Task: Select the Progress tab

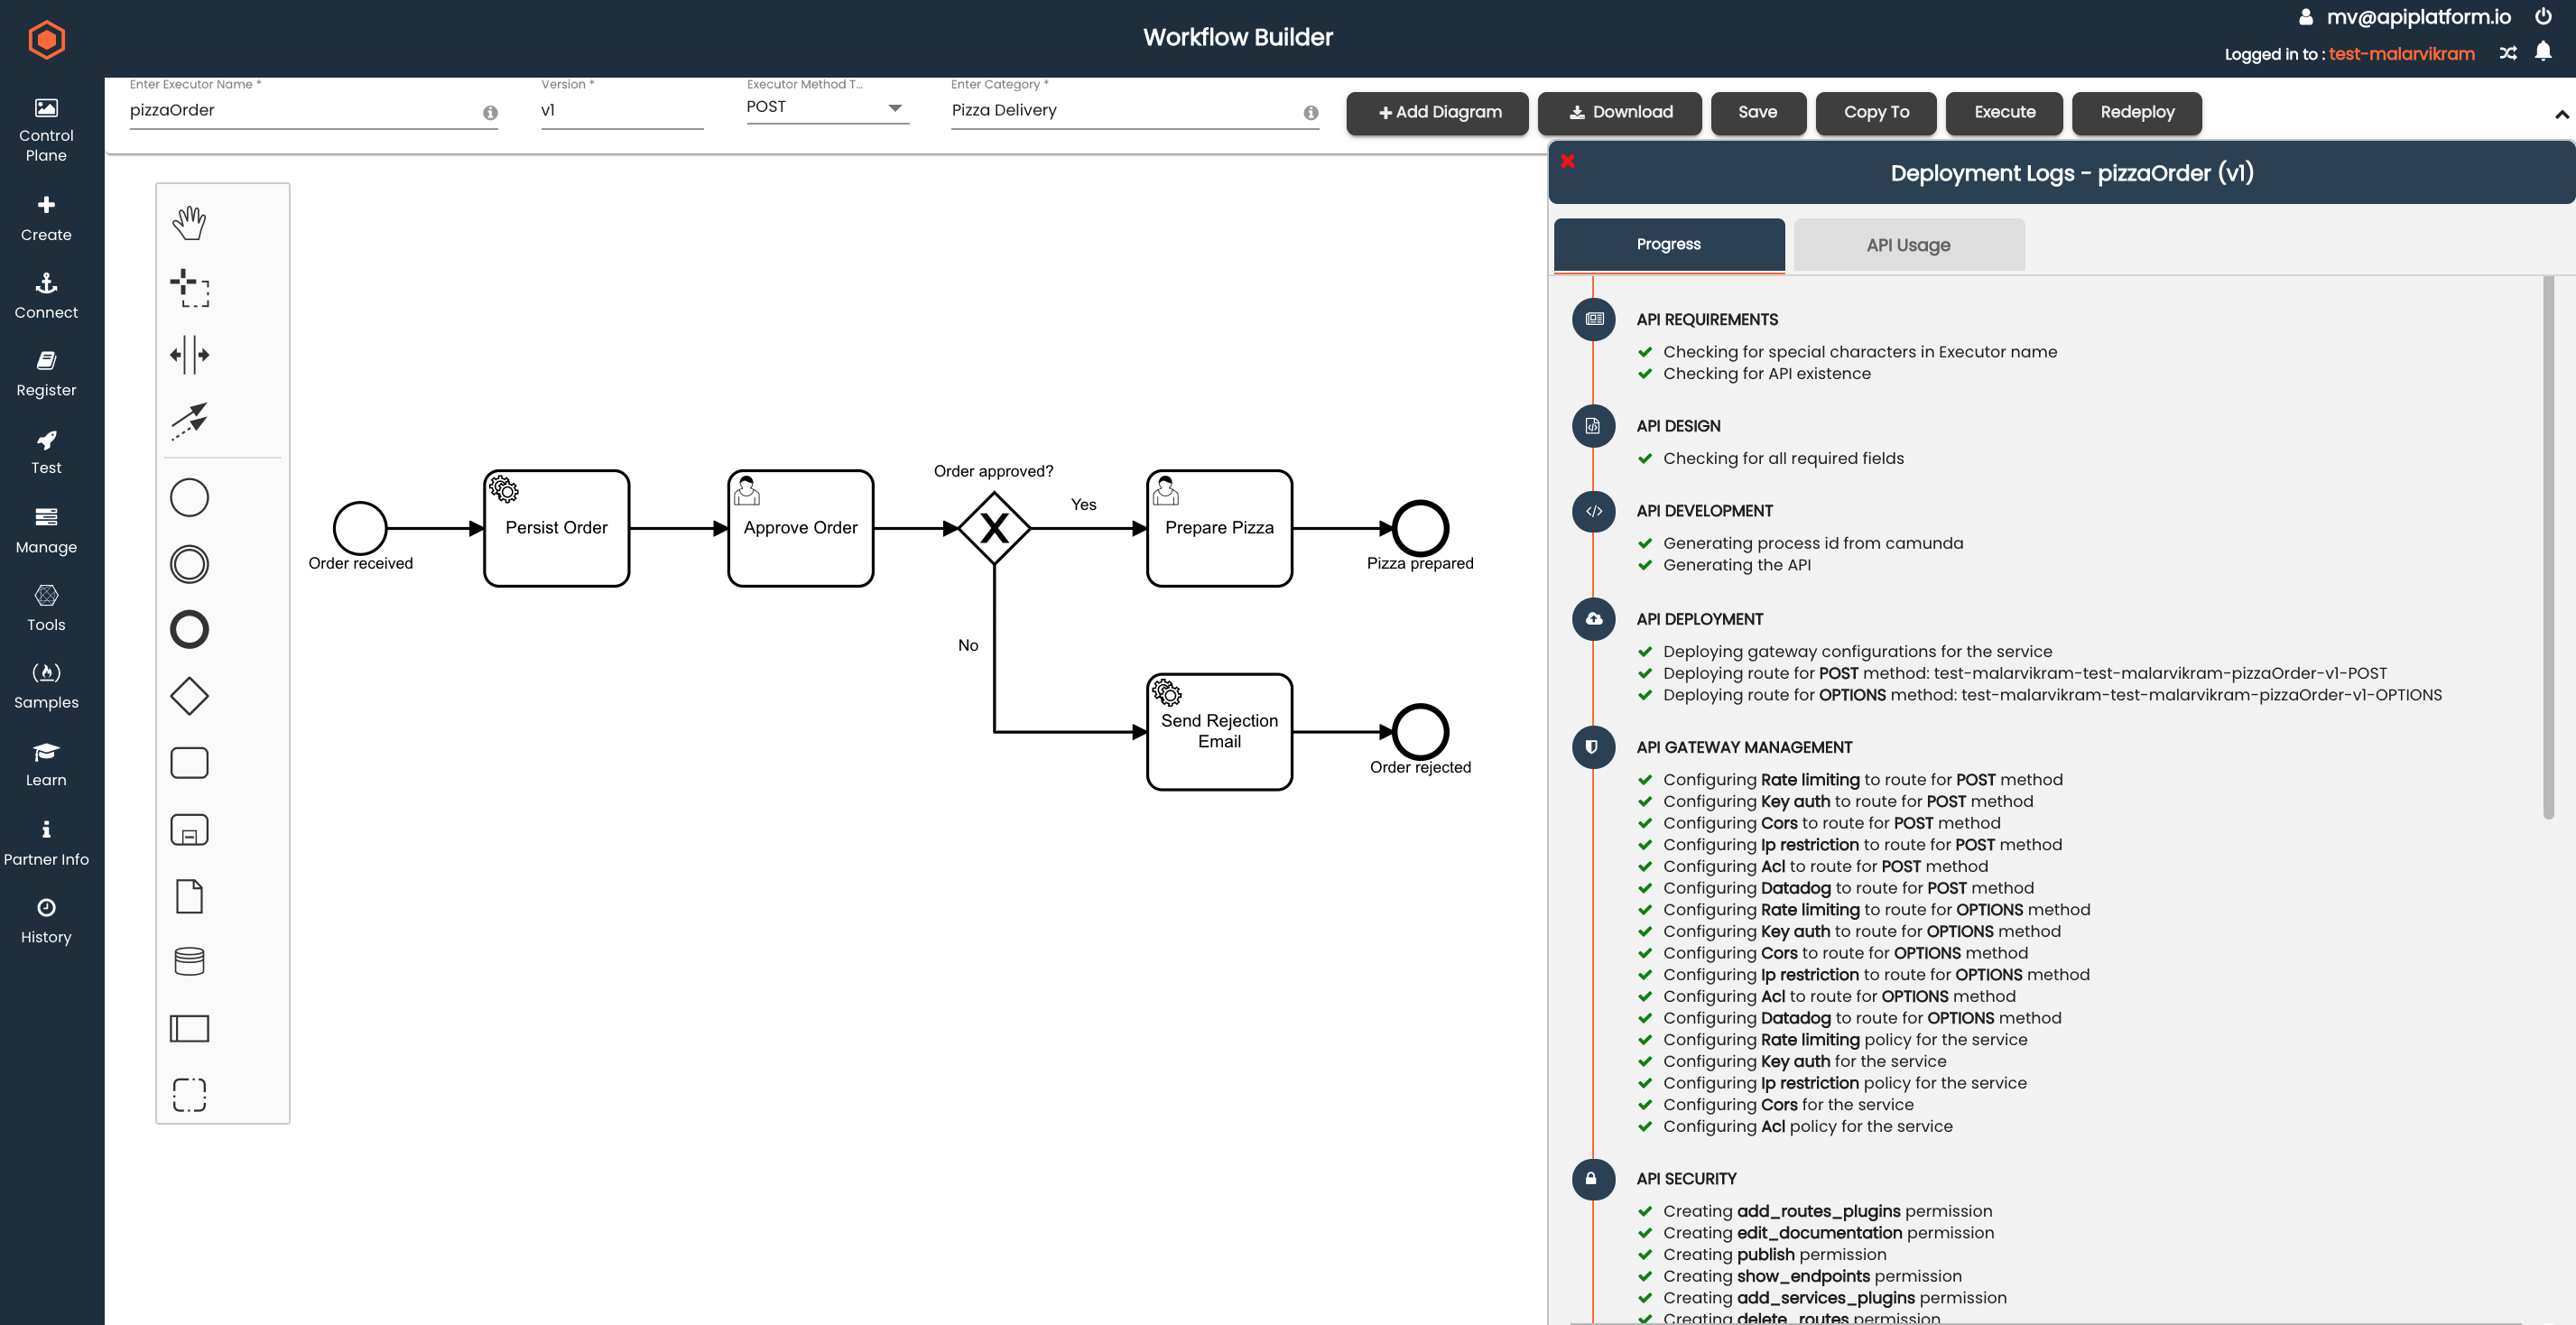Action: [1668, 244]
